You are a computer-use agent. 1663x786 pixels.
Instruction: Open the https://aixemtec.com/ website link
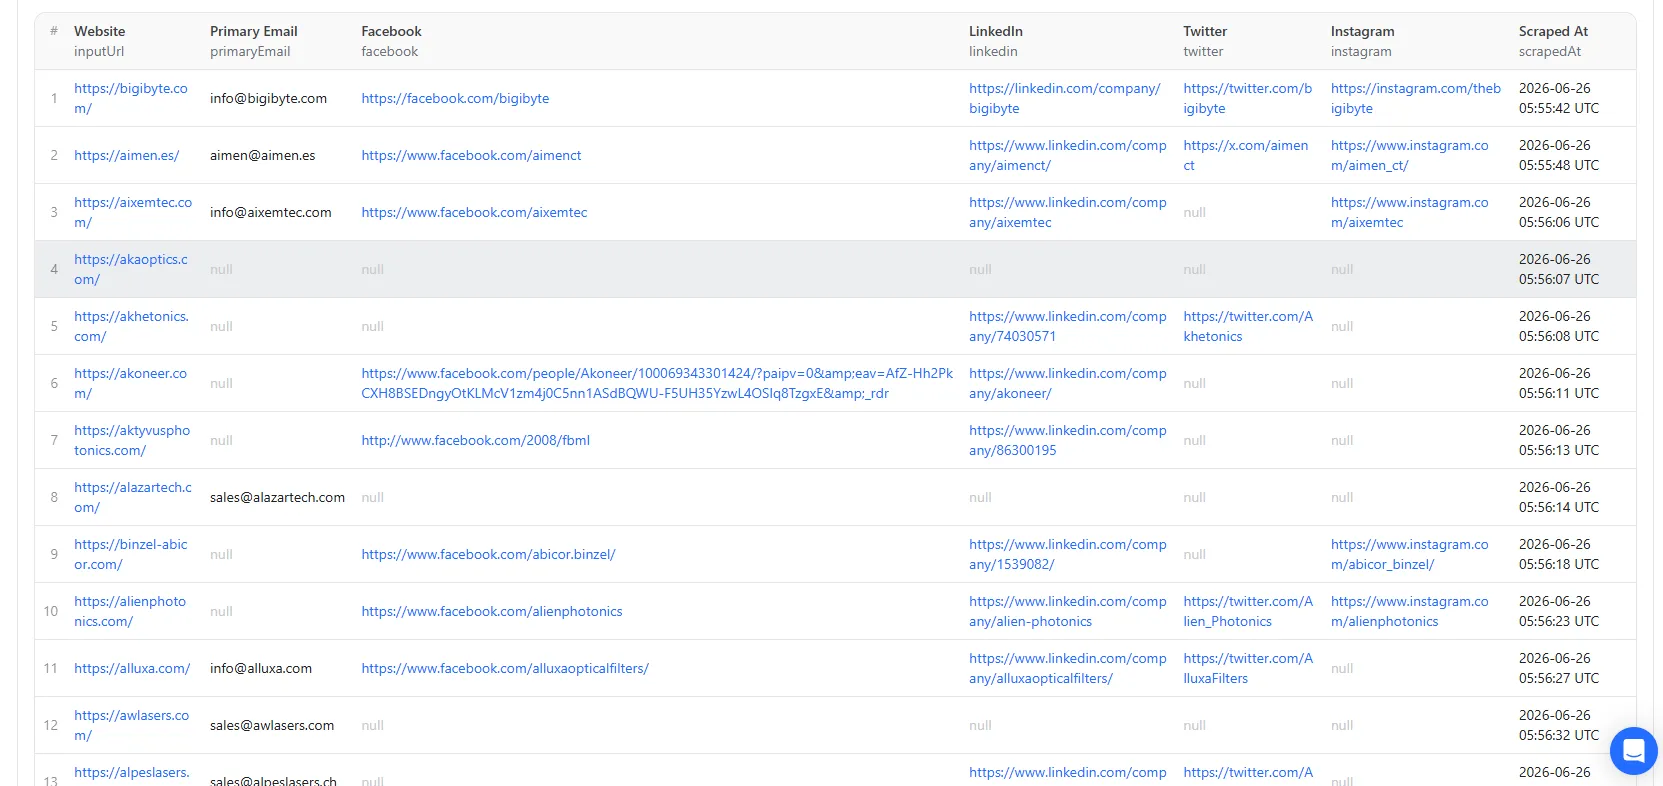133,212
